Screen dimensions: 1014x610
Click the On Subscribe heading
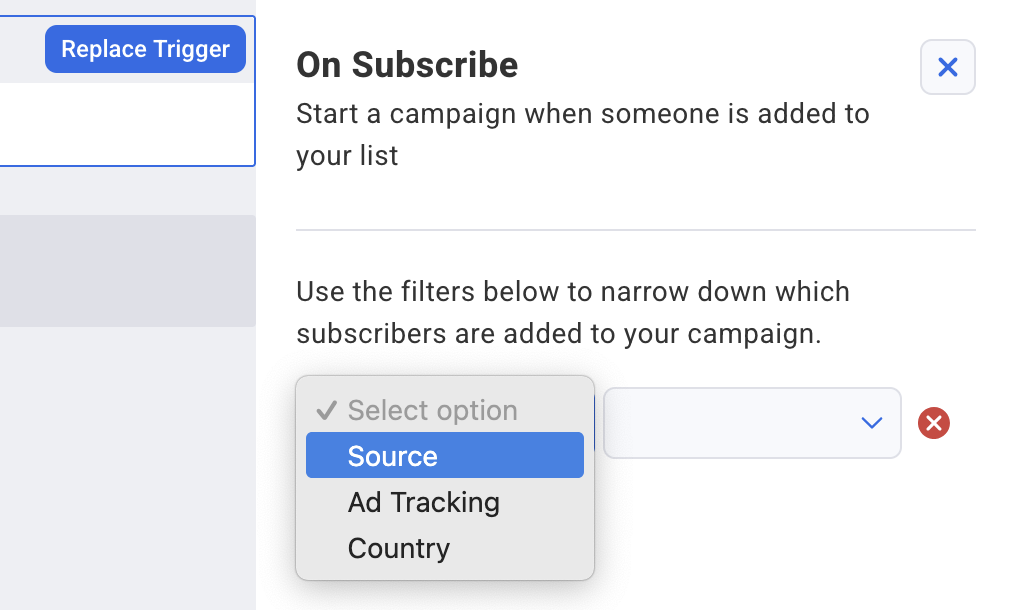[407, 65]
